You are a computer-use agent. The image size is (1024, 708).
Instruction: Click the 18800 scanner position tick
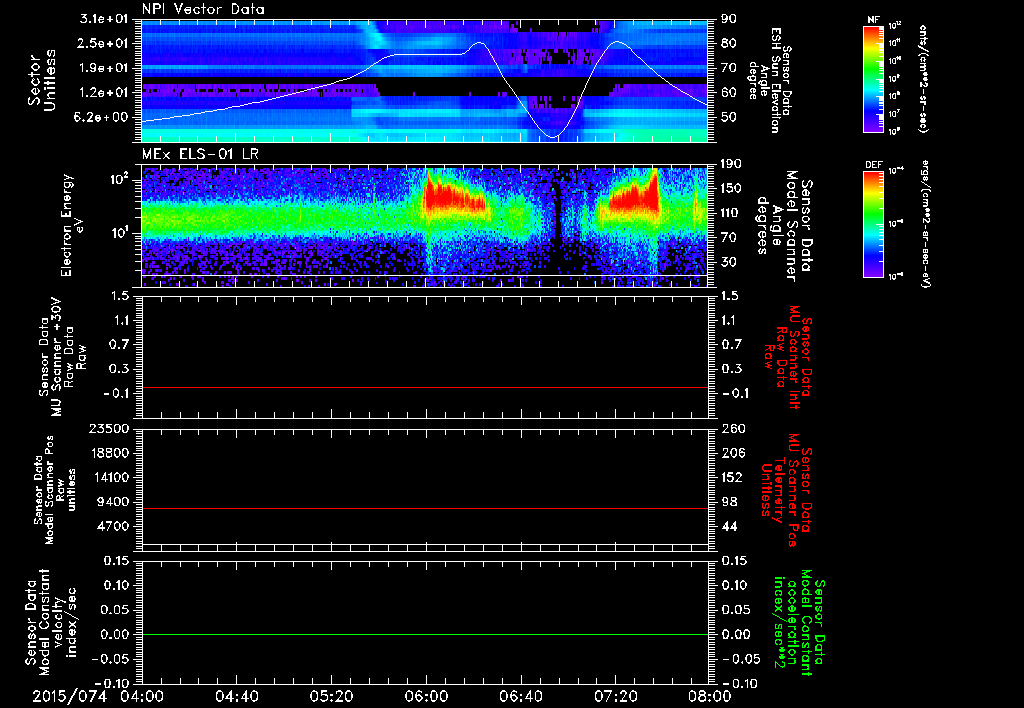click(109, 453)
